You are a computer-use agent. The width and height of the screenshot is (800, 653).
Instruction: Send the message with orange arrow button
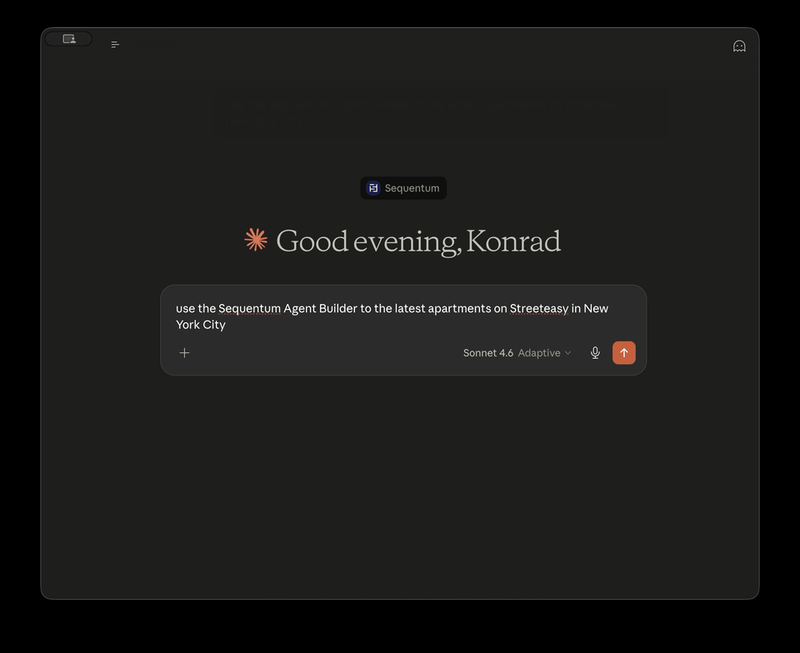(624, 353)
